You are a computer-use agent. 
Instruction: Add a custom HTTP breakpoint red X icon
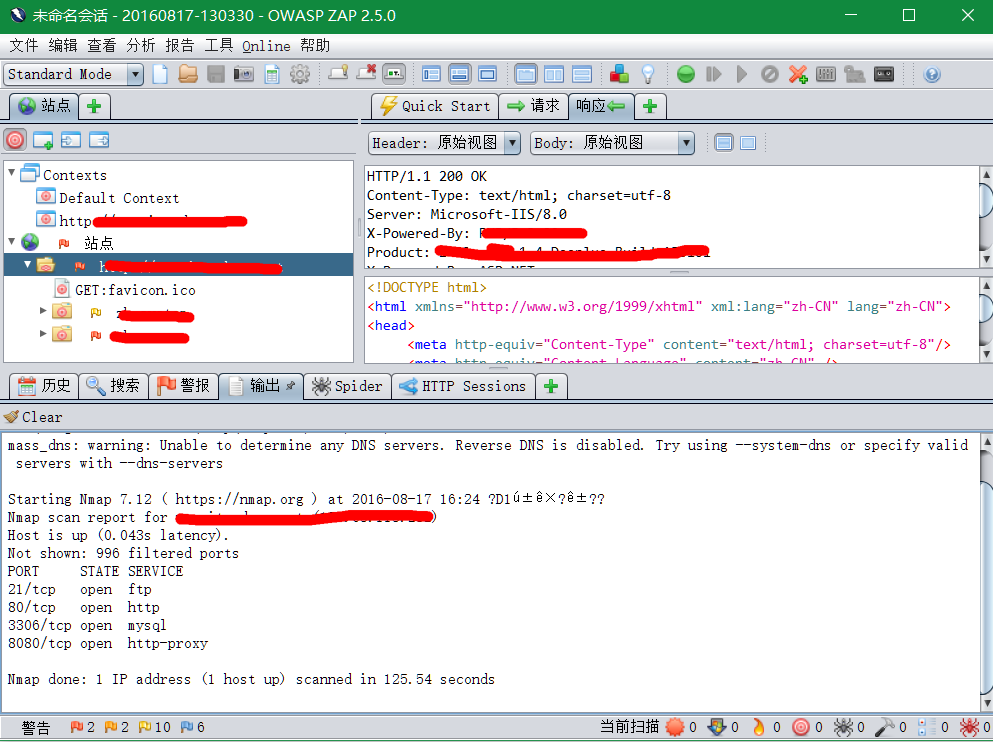click(797, 74)
